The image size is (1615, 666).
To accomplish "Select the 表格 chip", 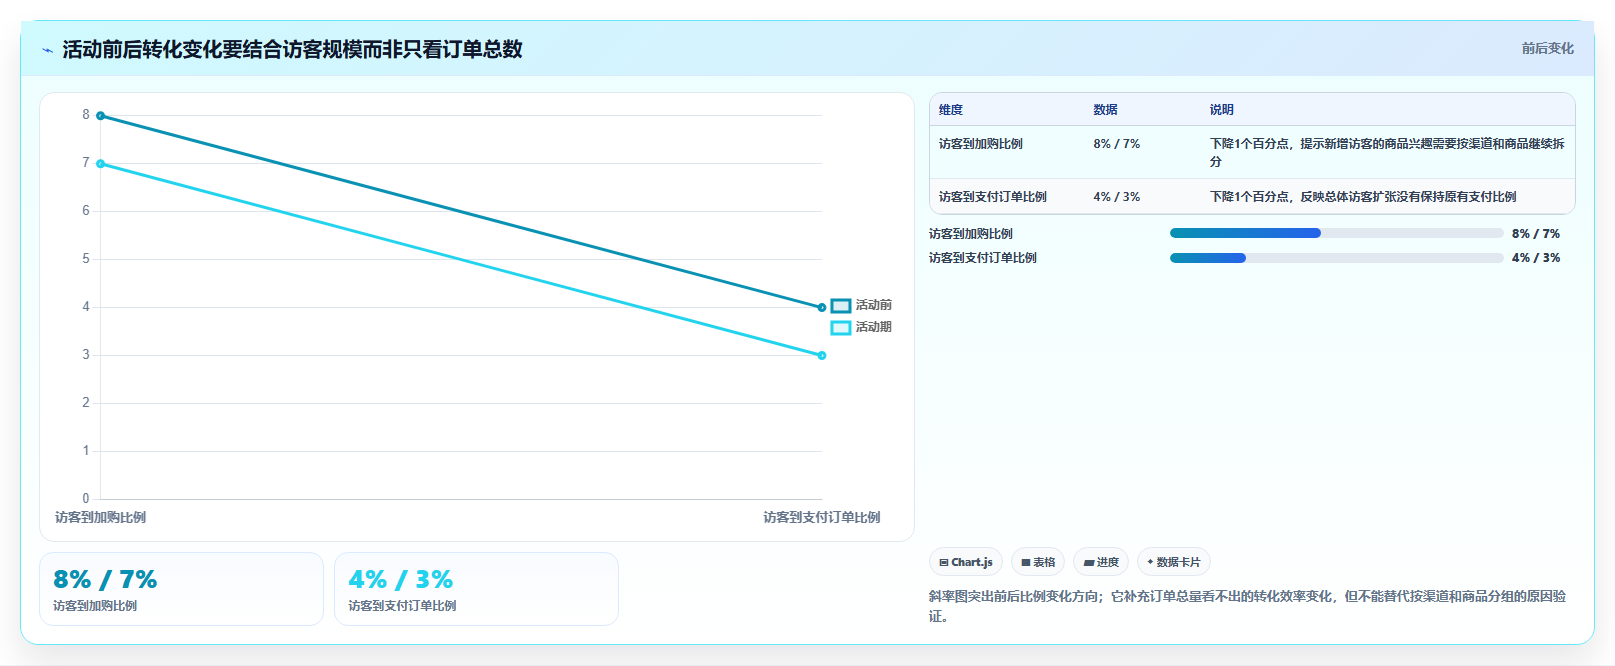I will tap(1038, 562).
